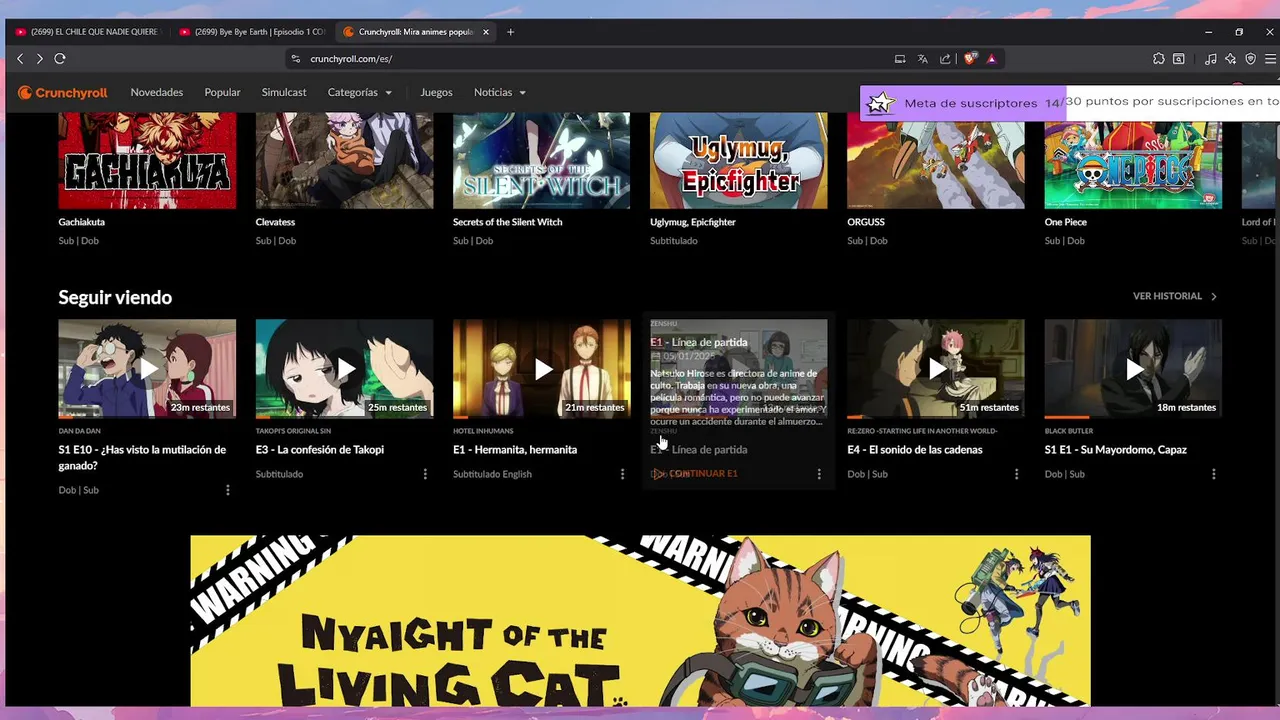Image resolution: width=1280 pixels, height=720 pixels.
Task: Open the new tab plus button
Action: (x=510, y=32)
